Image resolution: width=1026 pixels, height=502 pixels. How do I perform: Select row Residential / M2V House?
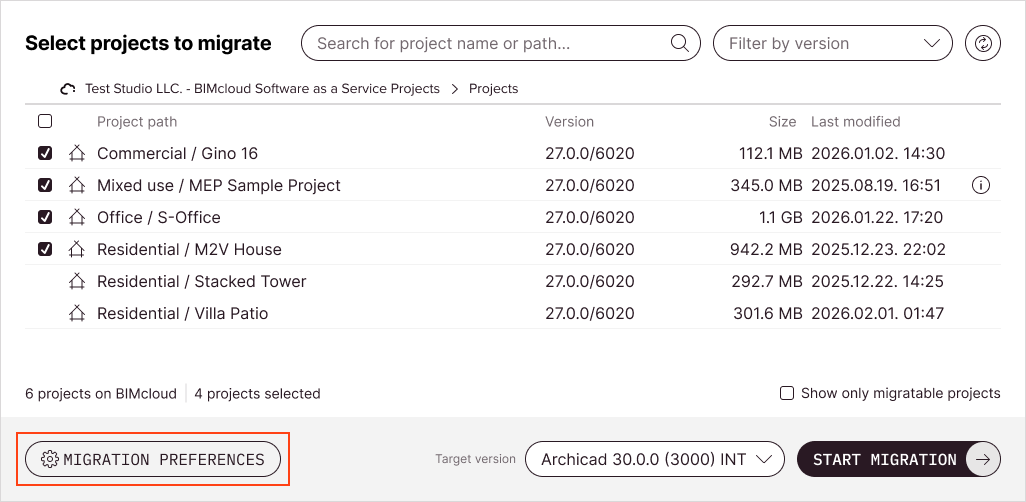[512, 250]
